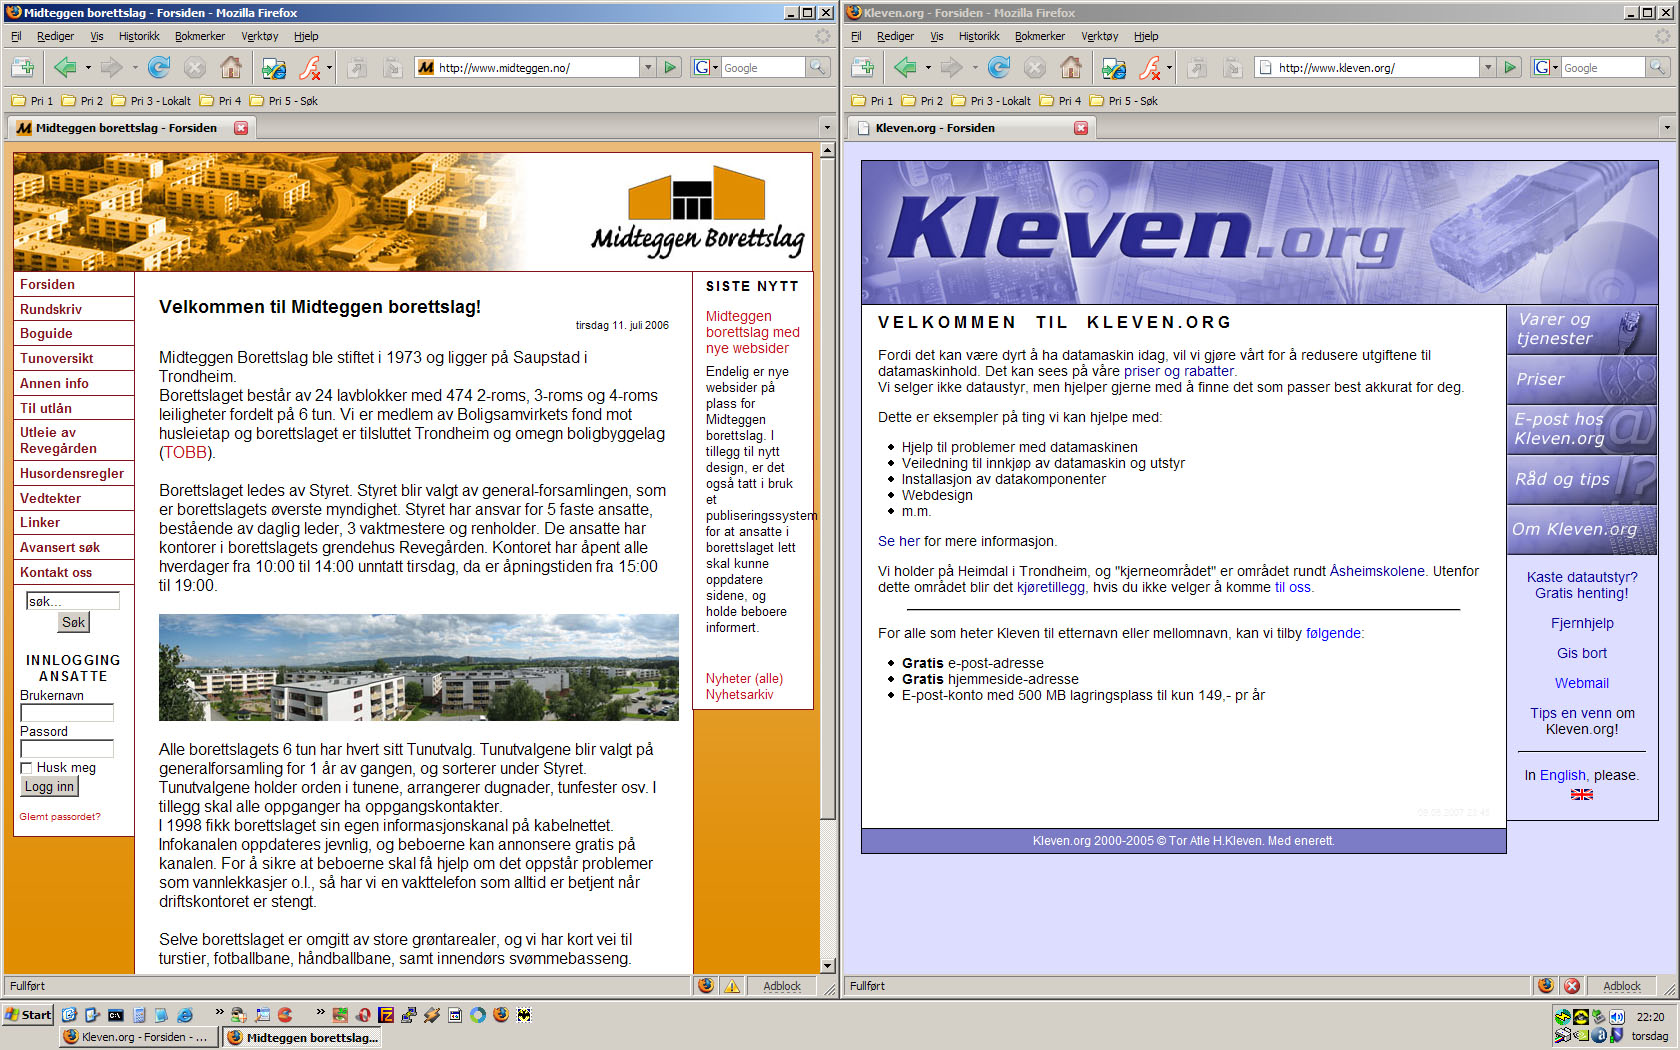Click the Webmail link on the Kleven page
The image size is (1680, 1050).
tap(1582, 683)
